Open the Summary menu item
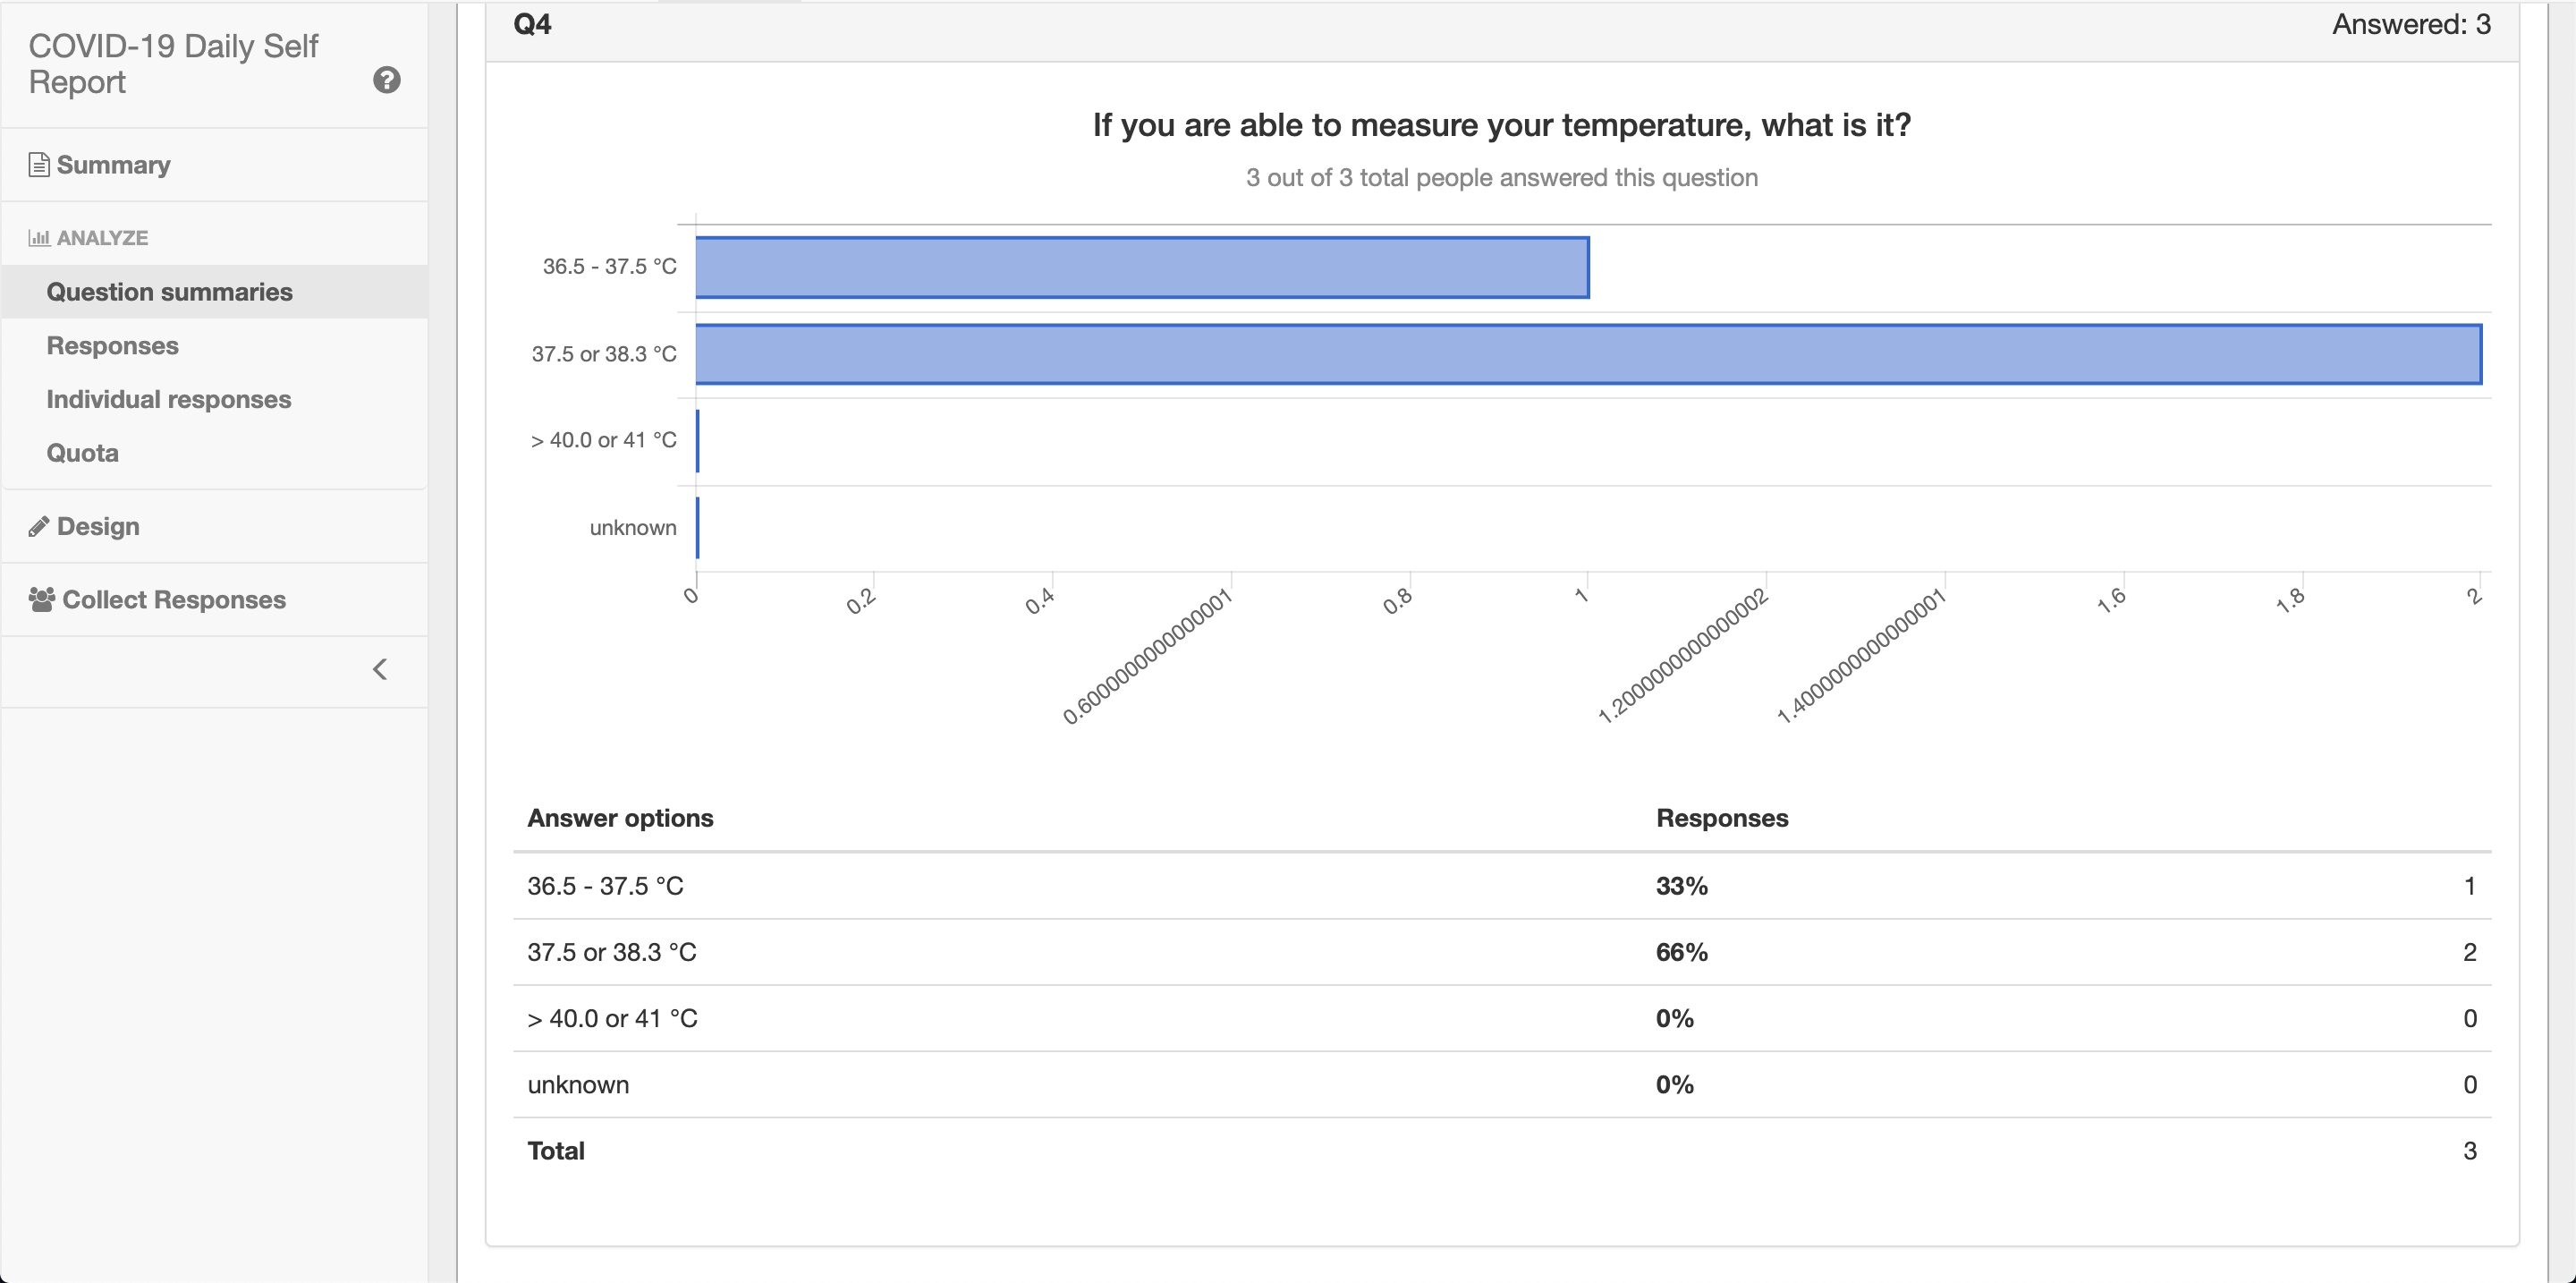 (113, 165)
